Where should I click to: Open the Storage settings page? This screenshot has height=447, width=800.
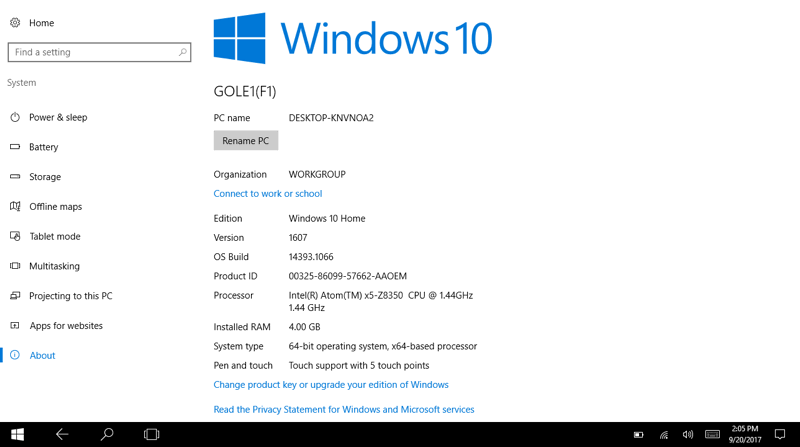(x=44, y=177)
